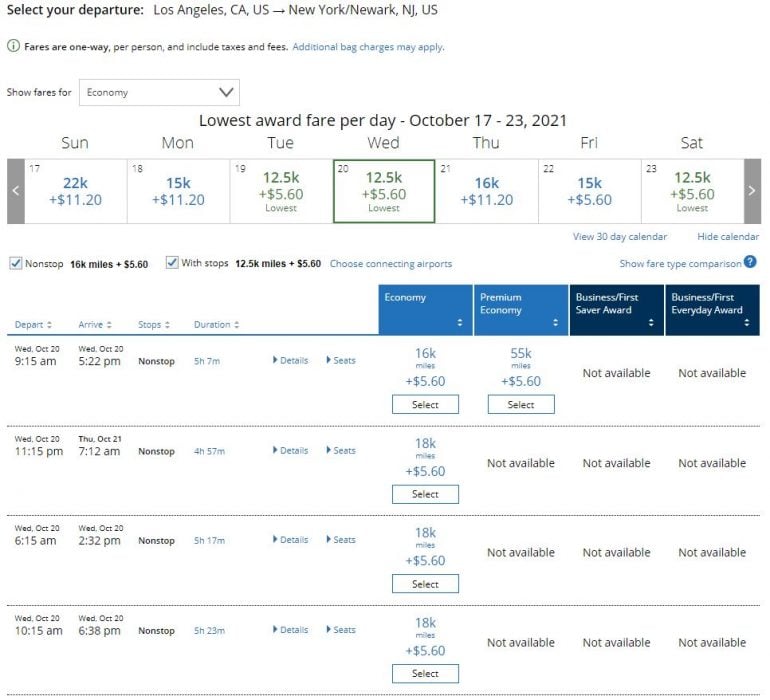Expand Details for the 9:15 am flight

pos(290,360)
